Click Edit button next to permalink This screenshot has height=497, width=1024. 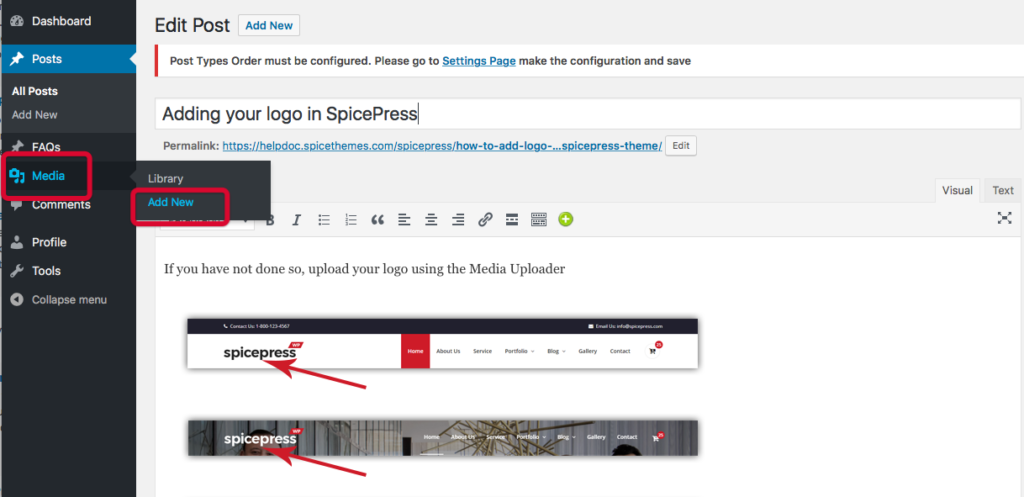[x=680, y=146]
